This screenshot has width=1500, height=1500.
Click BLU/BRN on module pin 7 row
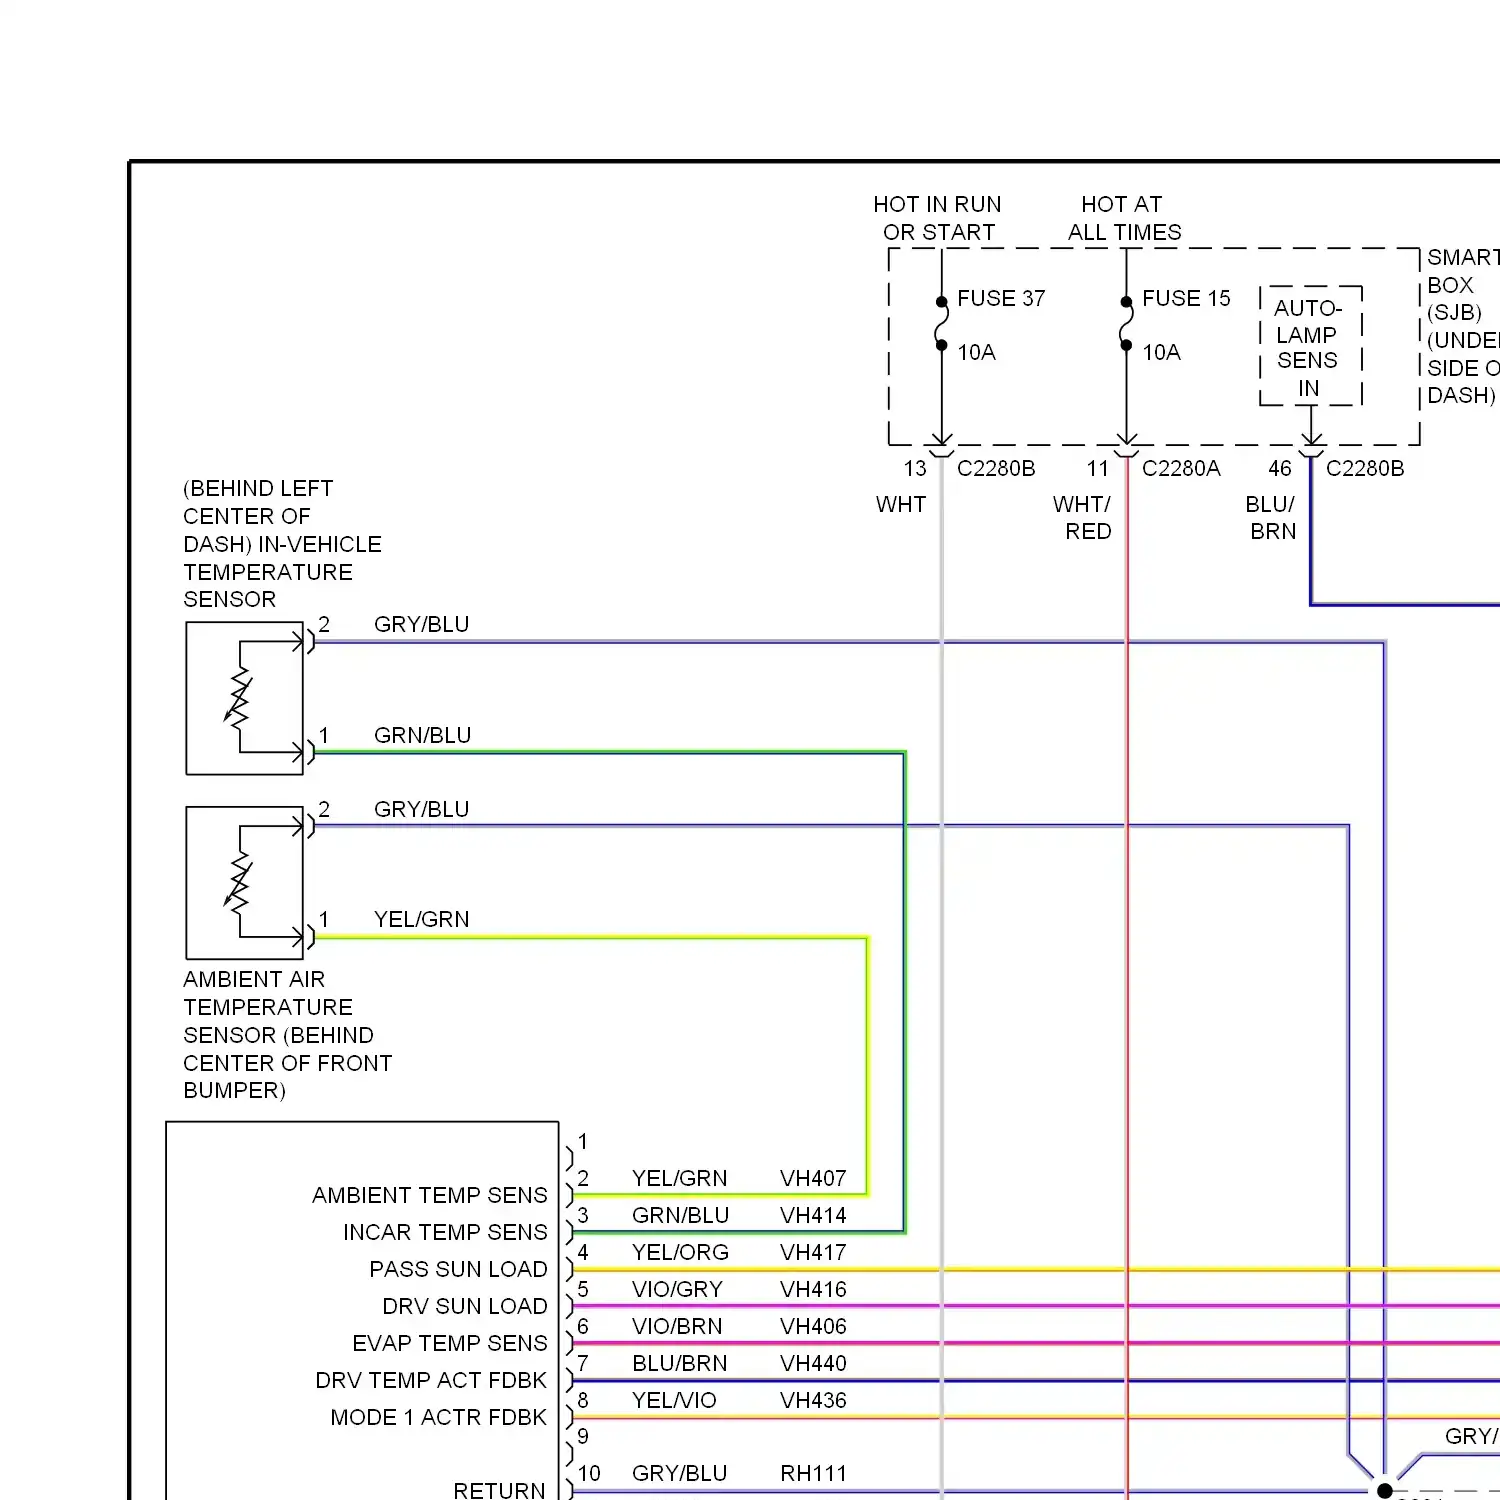679,1363
